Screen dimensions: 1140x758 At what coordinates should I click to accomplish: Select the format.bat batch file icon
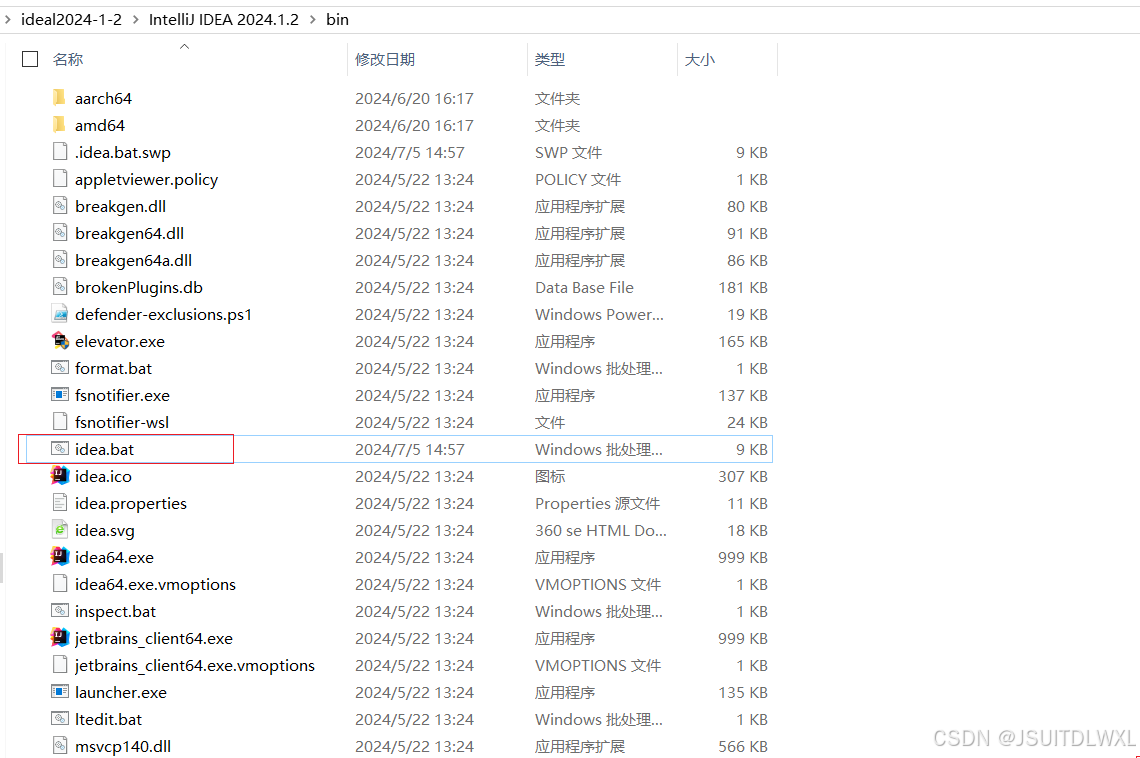[60, 367]
